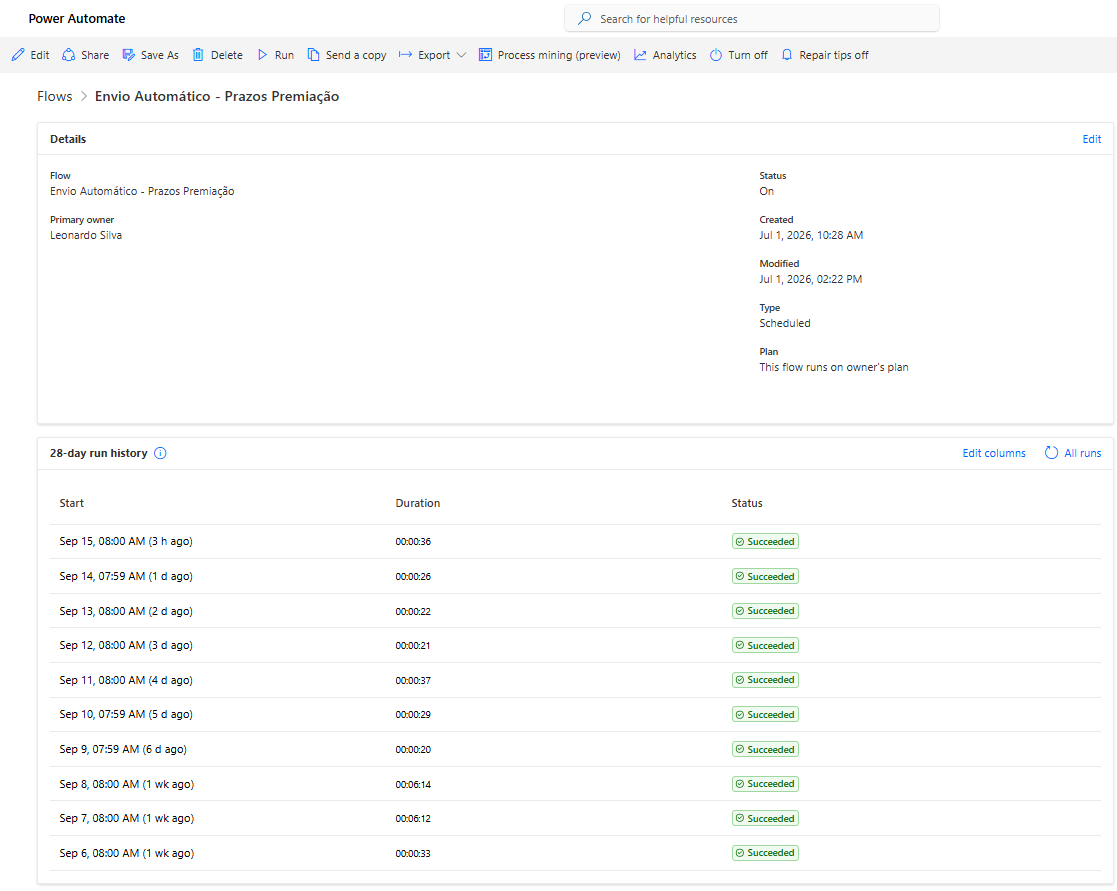Open the Sep 14, 07:59 AM run
The width and height of the screenshot is (1117, 891).
point(126,576)
